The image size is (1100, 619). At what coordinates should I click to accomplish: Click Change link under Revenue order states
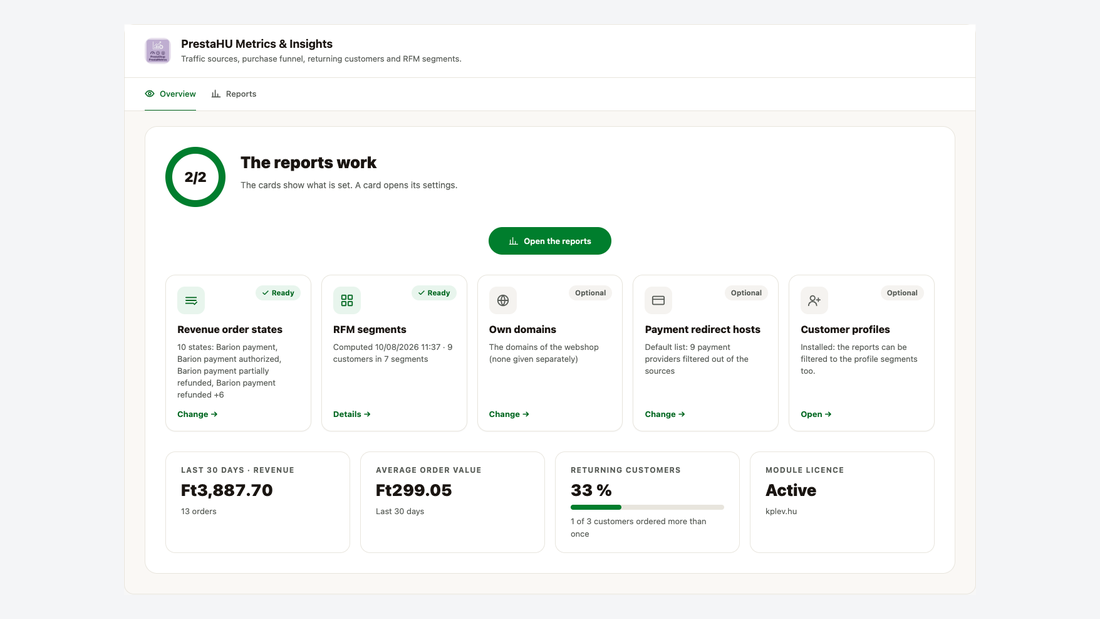197,414
